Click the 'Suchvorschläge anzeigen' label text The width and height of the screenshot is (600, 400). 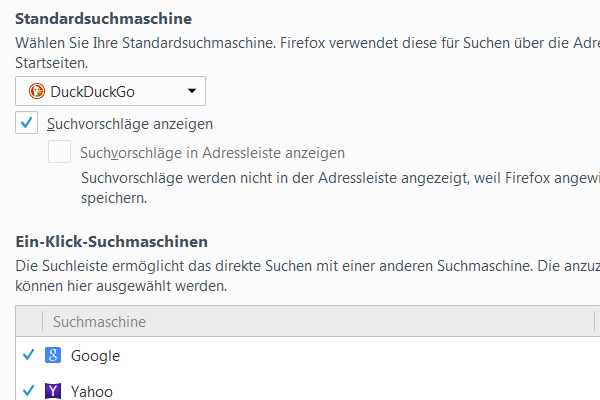tap(130, 124)
